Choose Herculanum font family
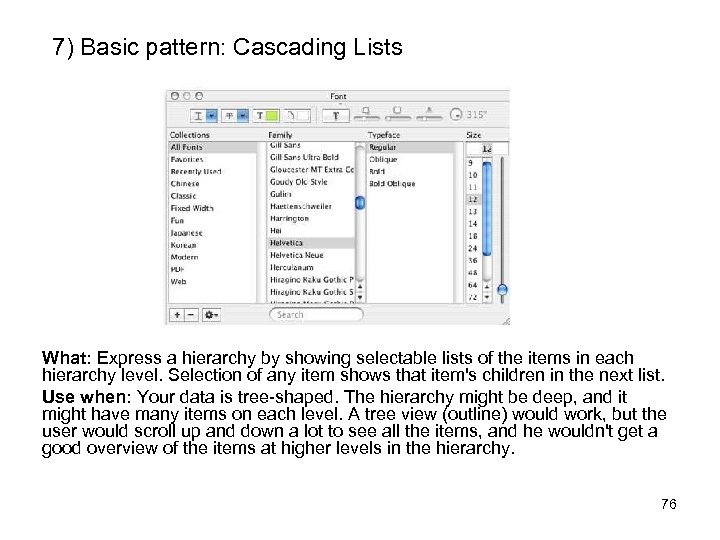This screenshot has height=540, width=720. [311, 268]
